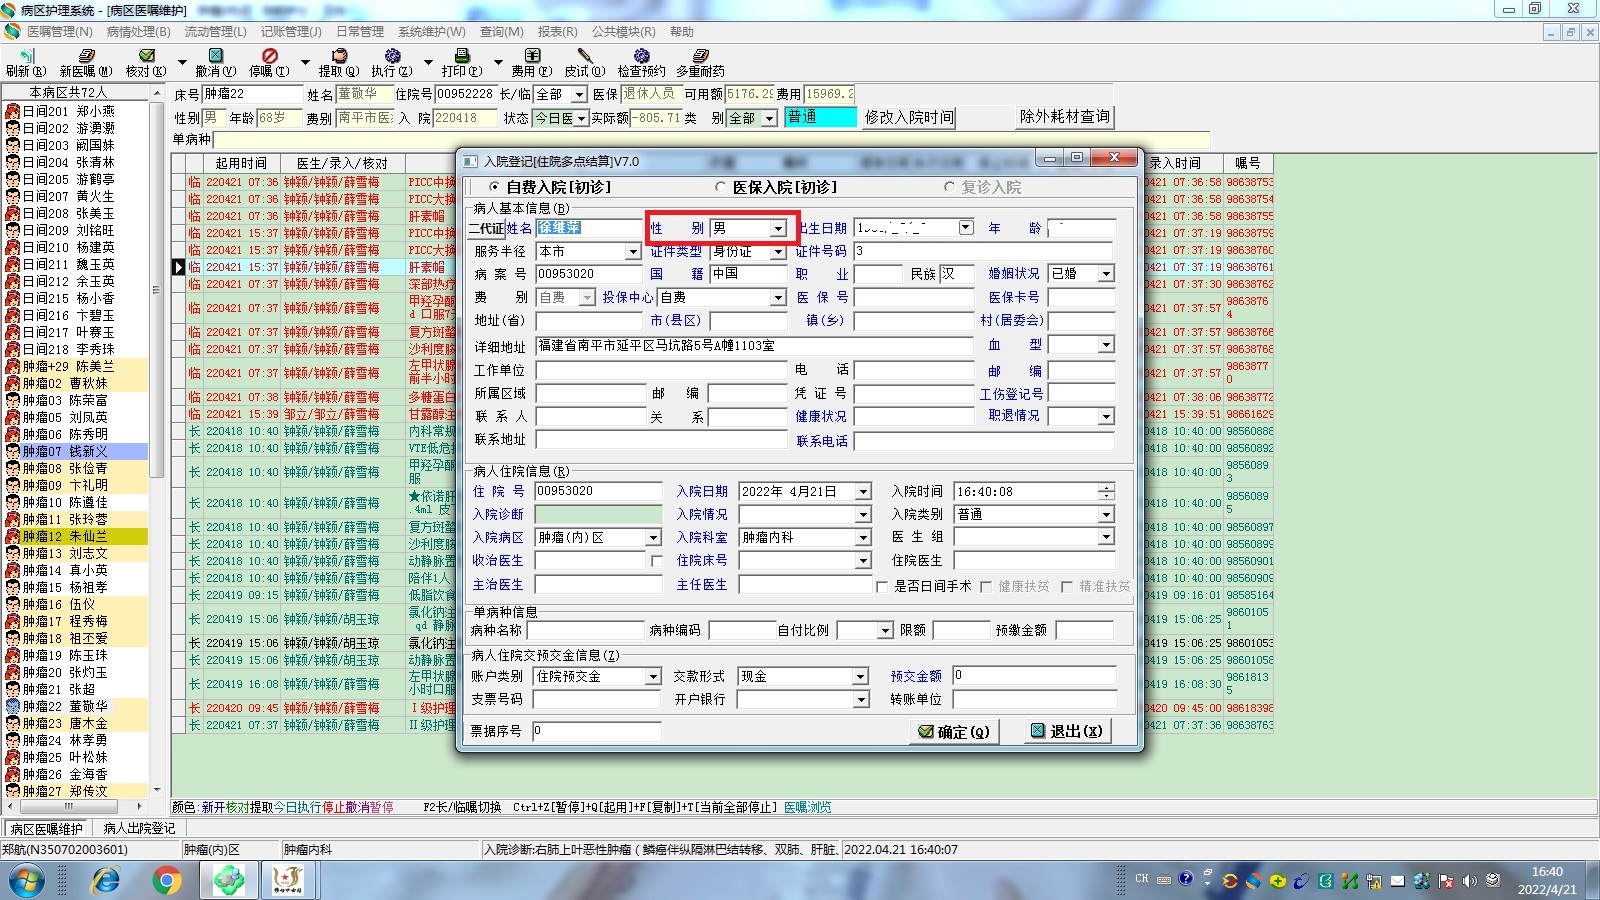Tick the 是否日间手术 checkbox
The height and width of the screenshot is (900, 1600).
pos(882,586)
